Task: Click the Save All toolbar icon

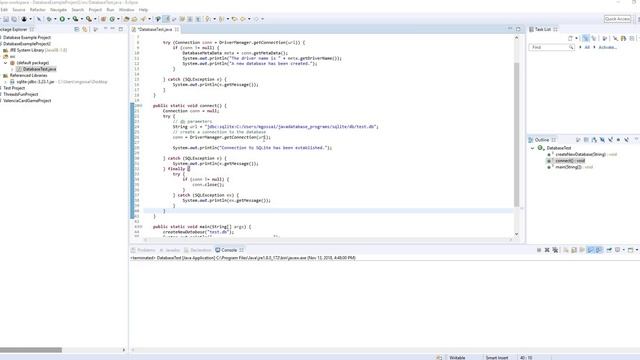Action: click(14, 19)
